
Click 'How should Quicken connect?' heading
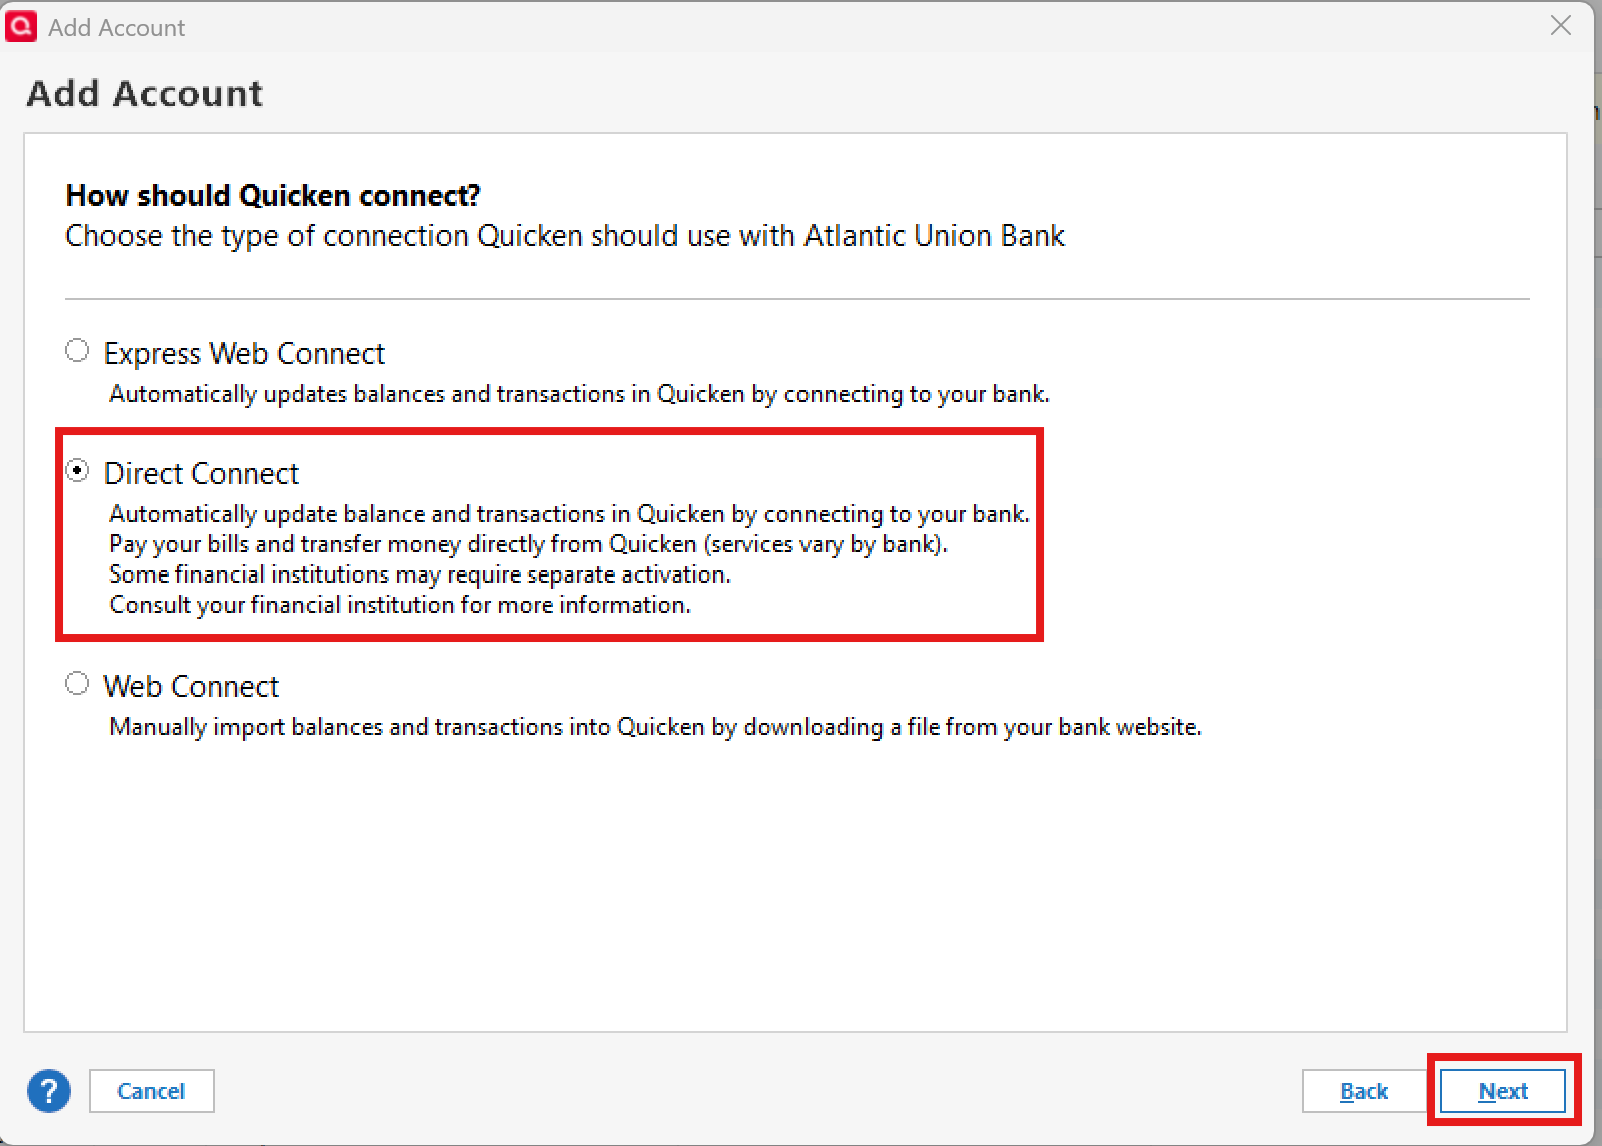click(x=273, y=195)
